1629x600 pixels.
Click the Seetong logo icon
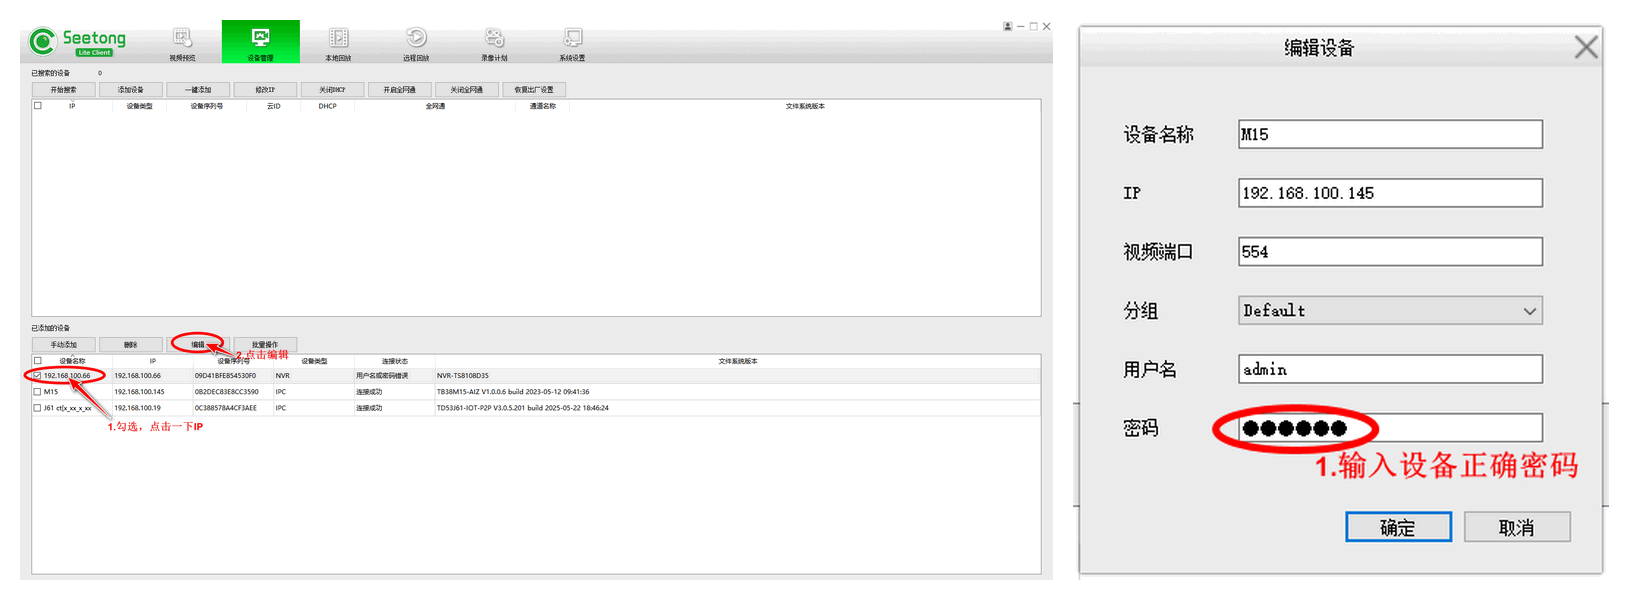point(42,42)
